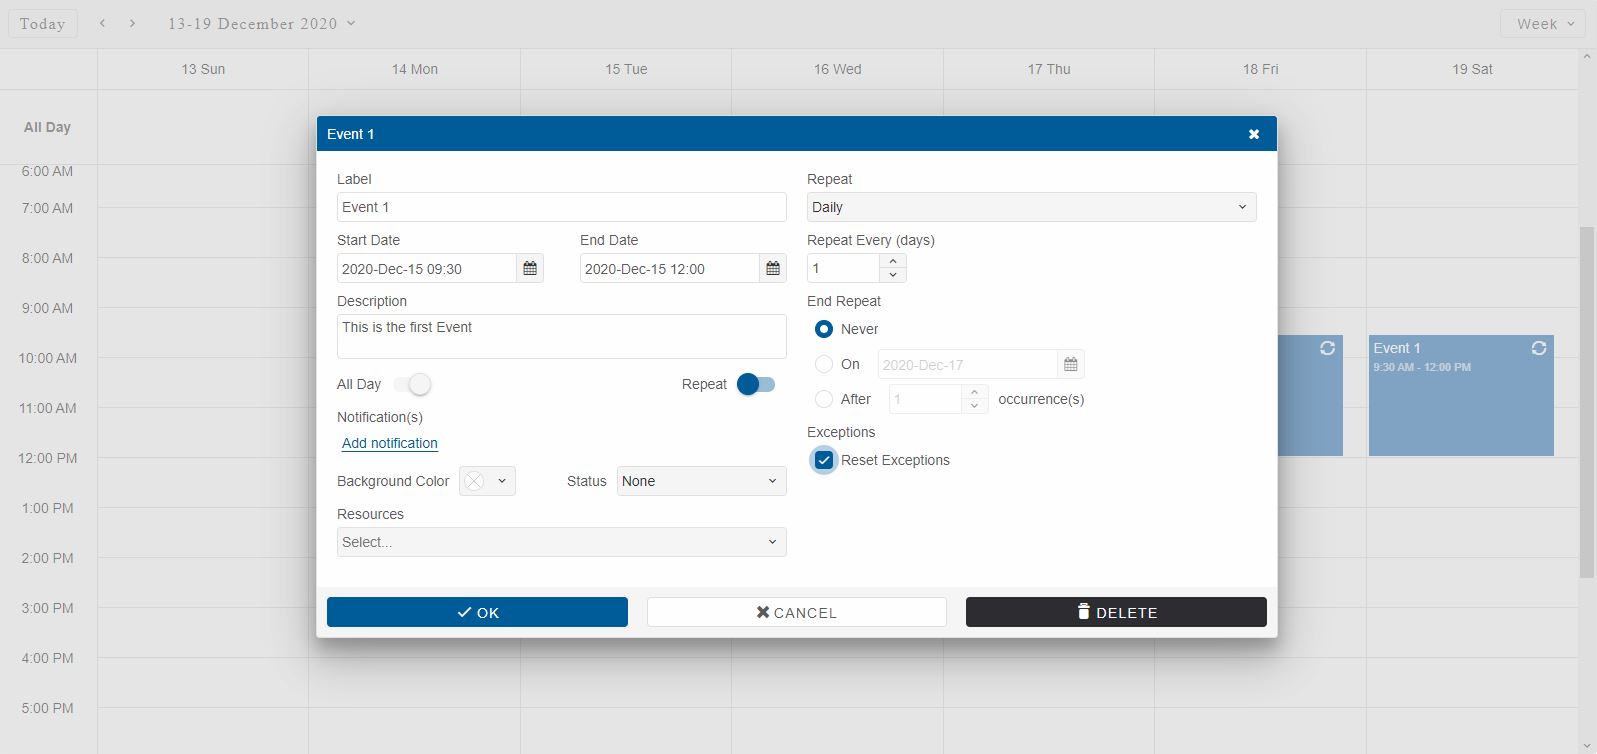
Task: Click the 9:00 AM time label
Action: click(47, 308)
